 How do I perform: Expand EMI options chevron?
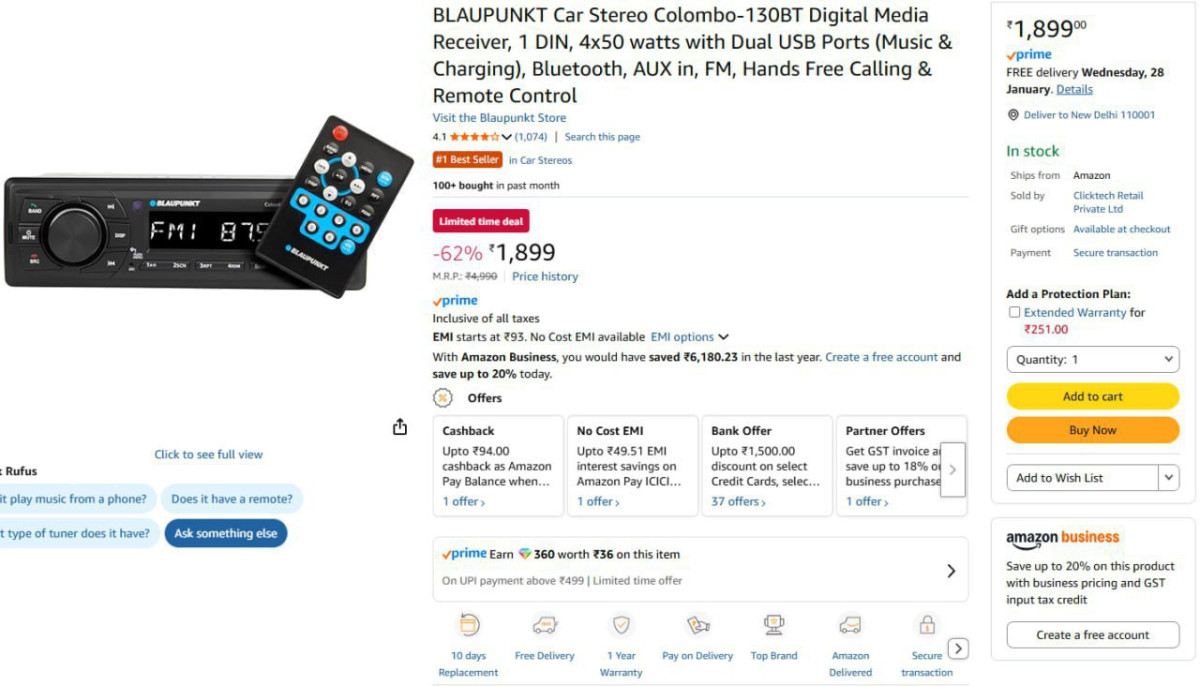(724, 337)
